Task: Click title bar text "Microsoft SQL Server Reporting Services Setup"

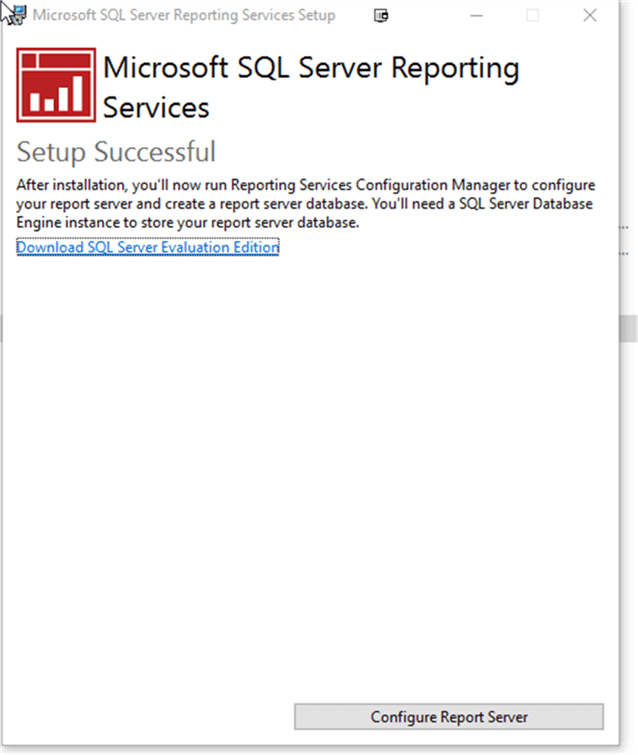Action: tap(184, 15)
